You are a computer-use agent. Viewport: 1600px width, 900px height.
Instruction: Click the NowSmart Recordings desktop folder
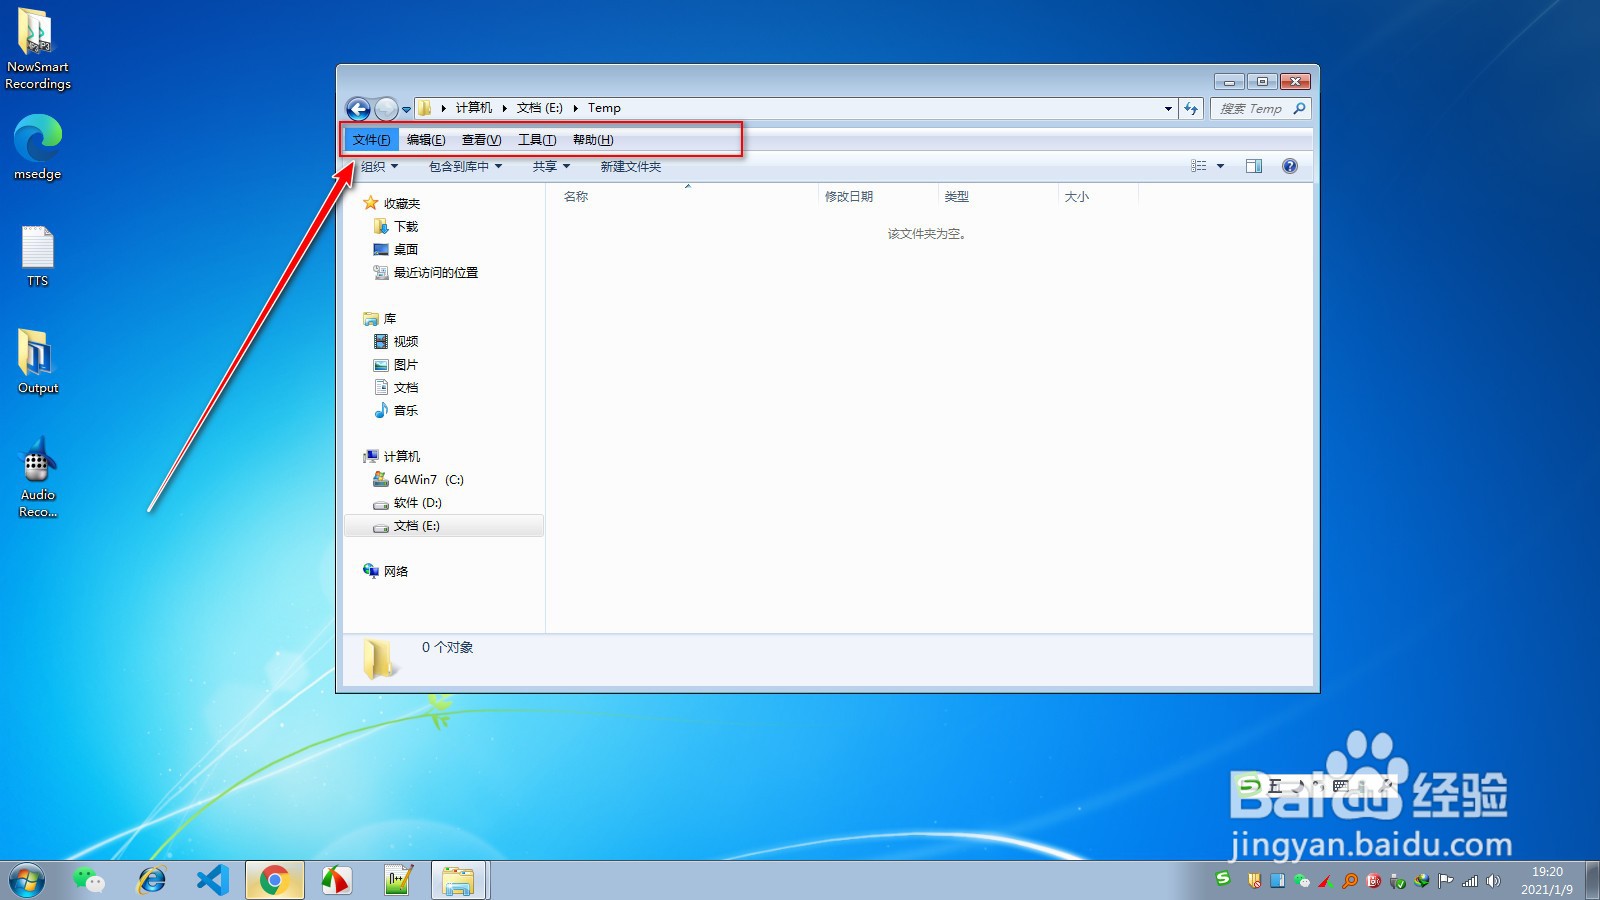point(38,50)
